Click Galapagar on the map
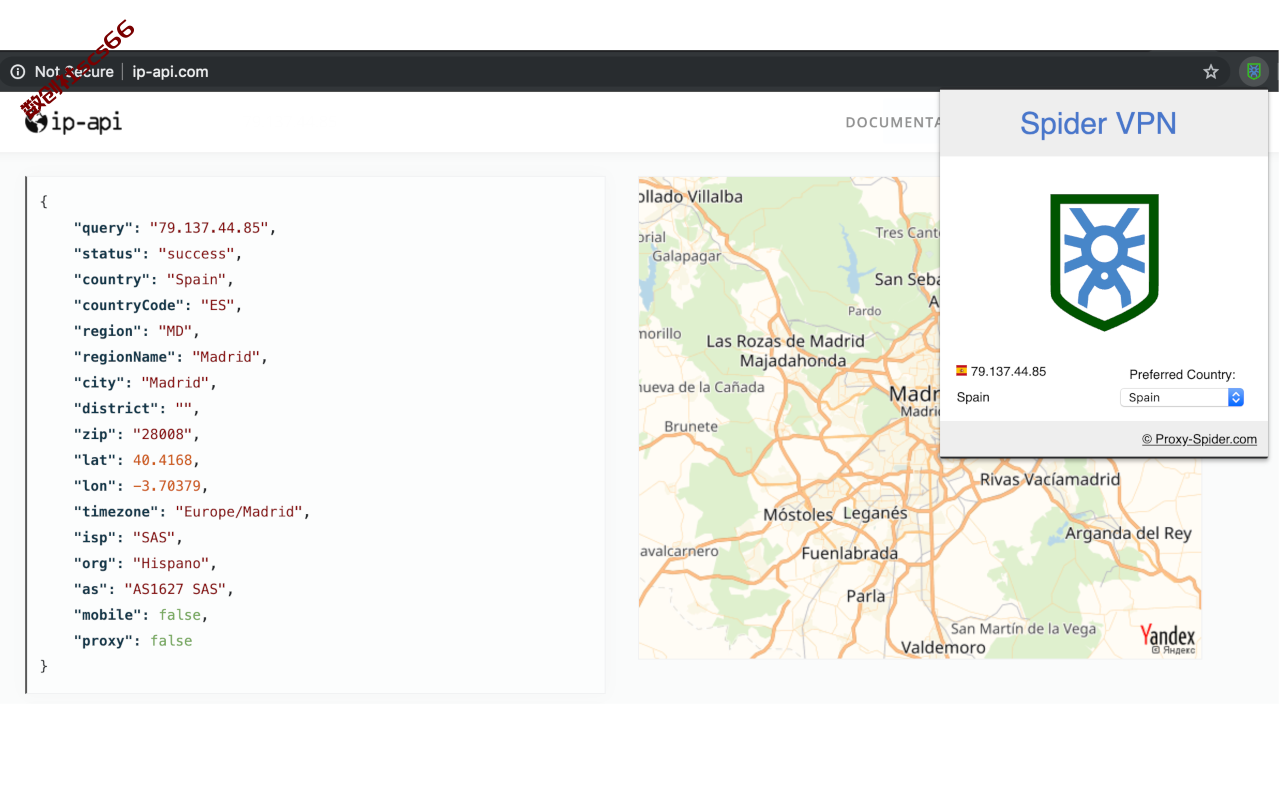Viewport: 1280px width, 800px height. coord(687,257)
